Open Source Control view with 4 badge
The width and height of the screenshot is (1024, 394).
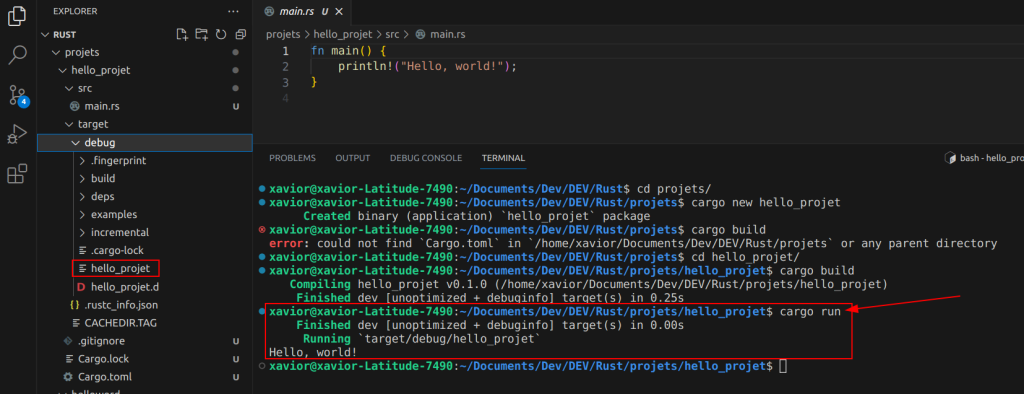(18, 95)
